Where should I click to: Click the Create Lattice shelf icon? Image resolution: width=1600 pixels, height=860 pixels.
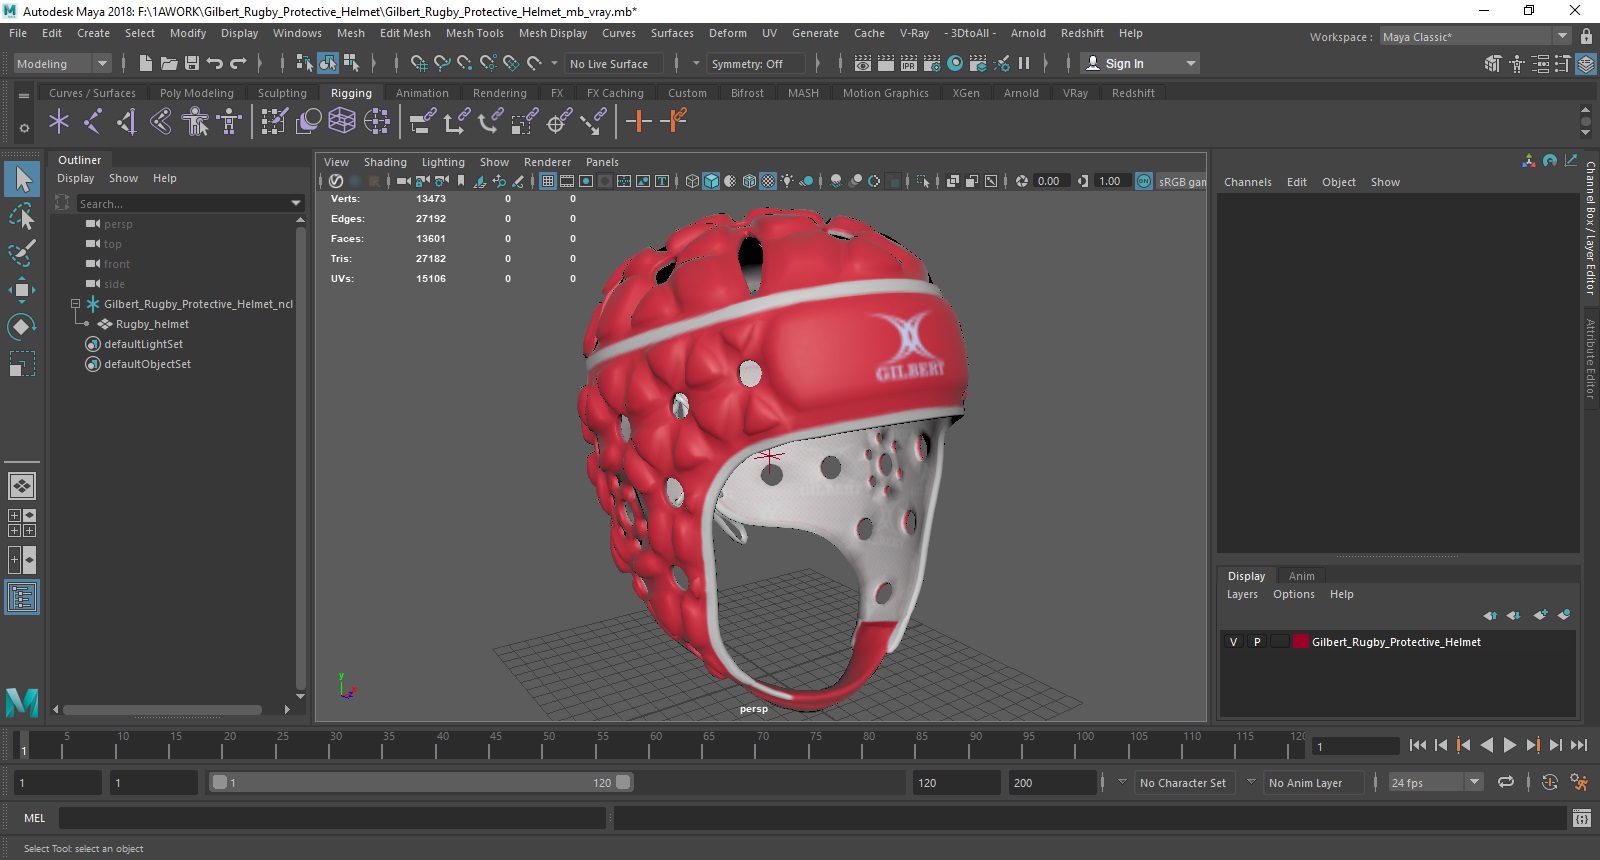point(342,122)
